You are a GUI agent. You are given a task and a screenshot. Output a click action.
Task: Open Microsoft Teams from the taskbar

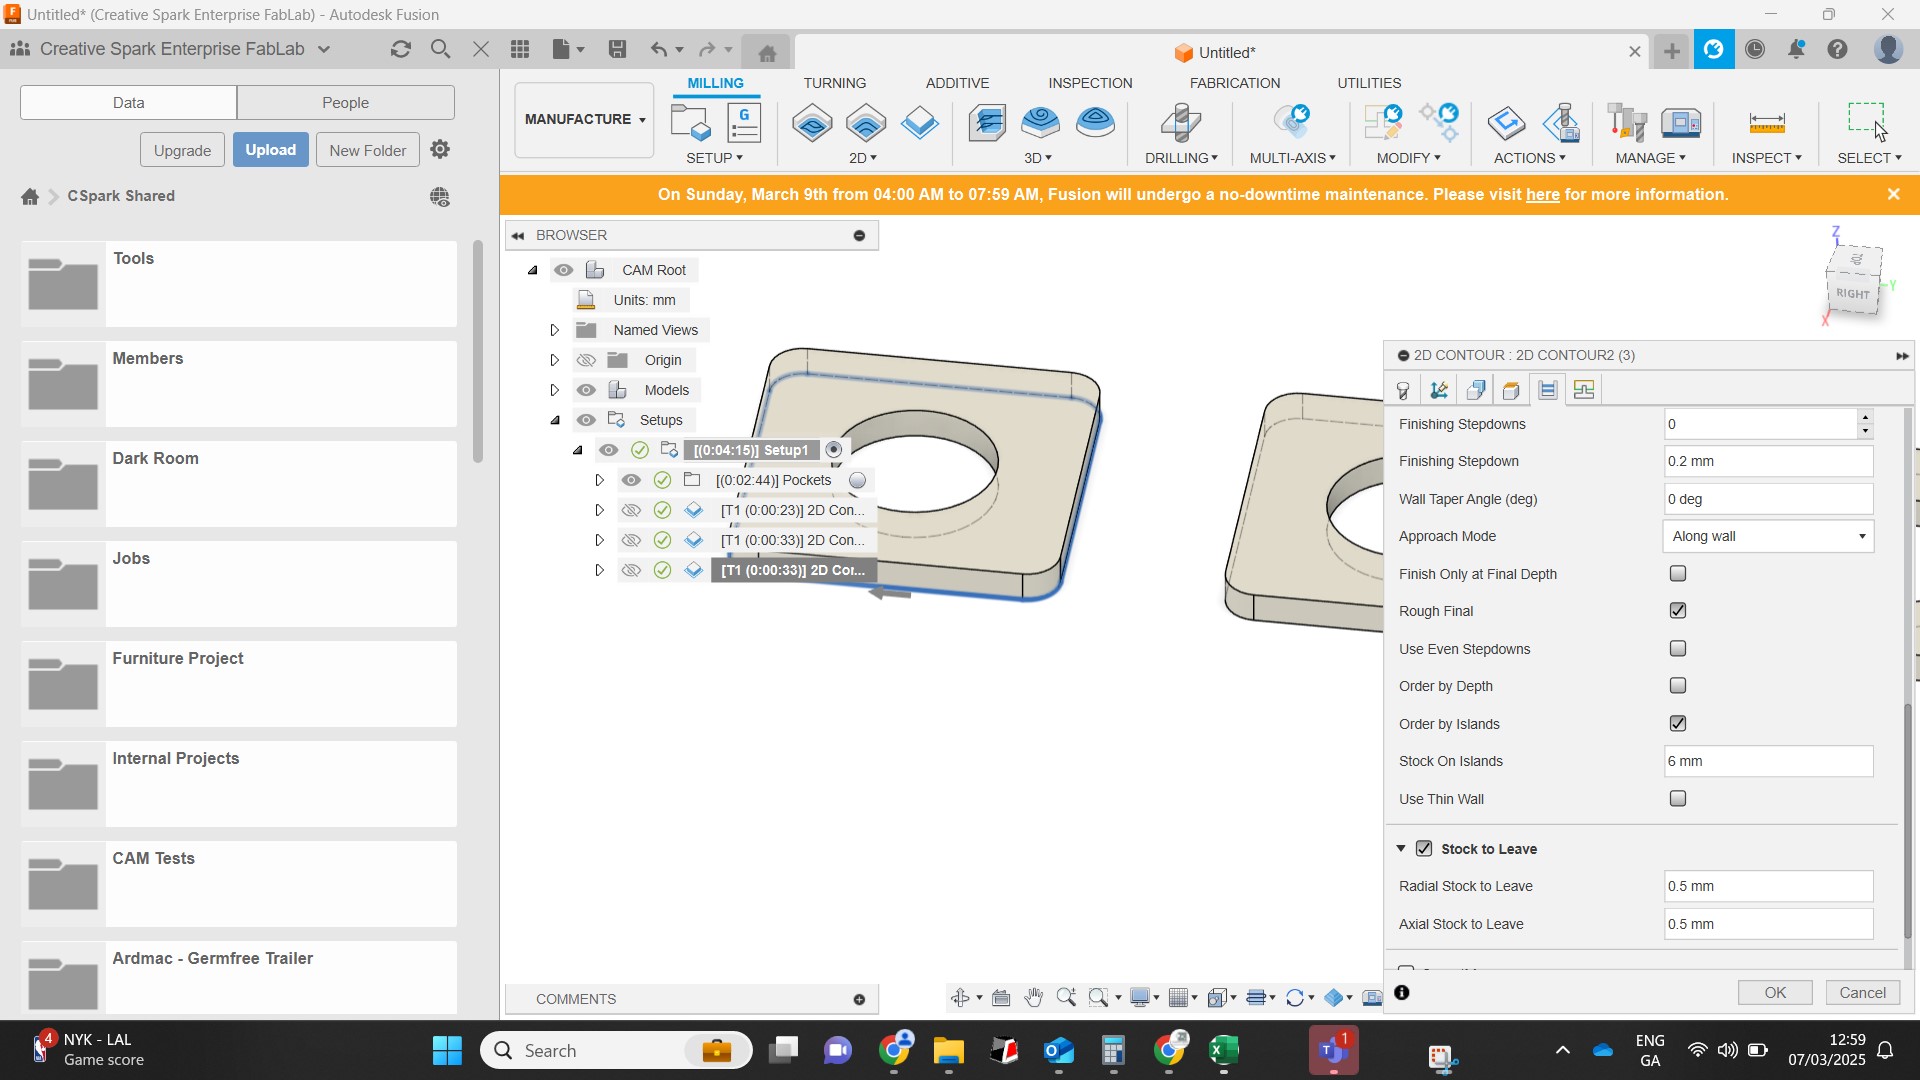[x=1333, y=1051]
